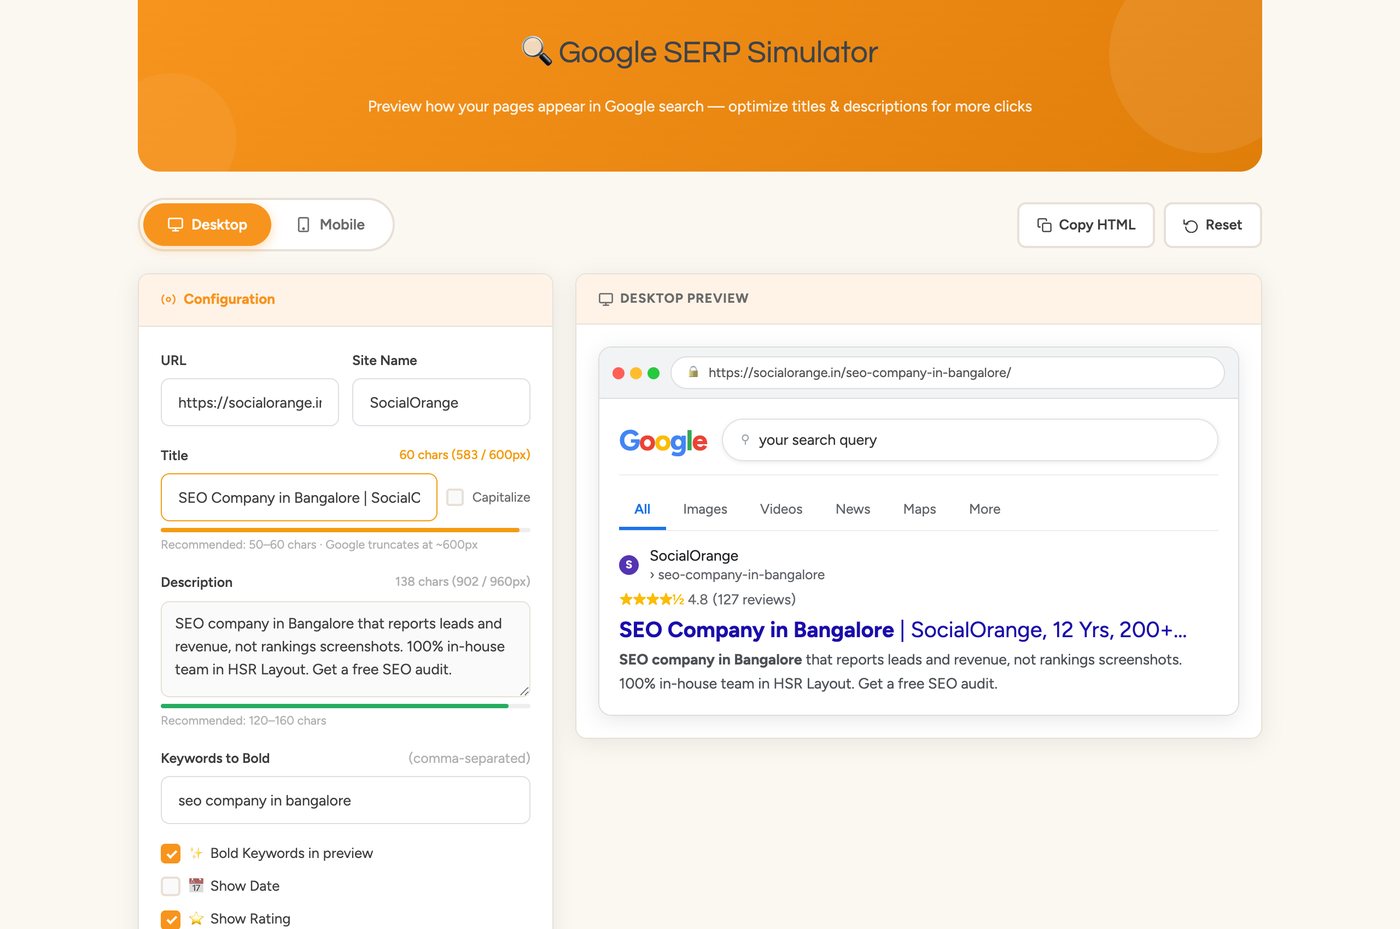Click the green description length progress bar
1400x929 pixels.
click(x=335, y=706)
